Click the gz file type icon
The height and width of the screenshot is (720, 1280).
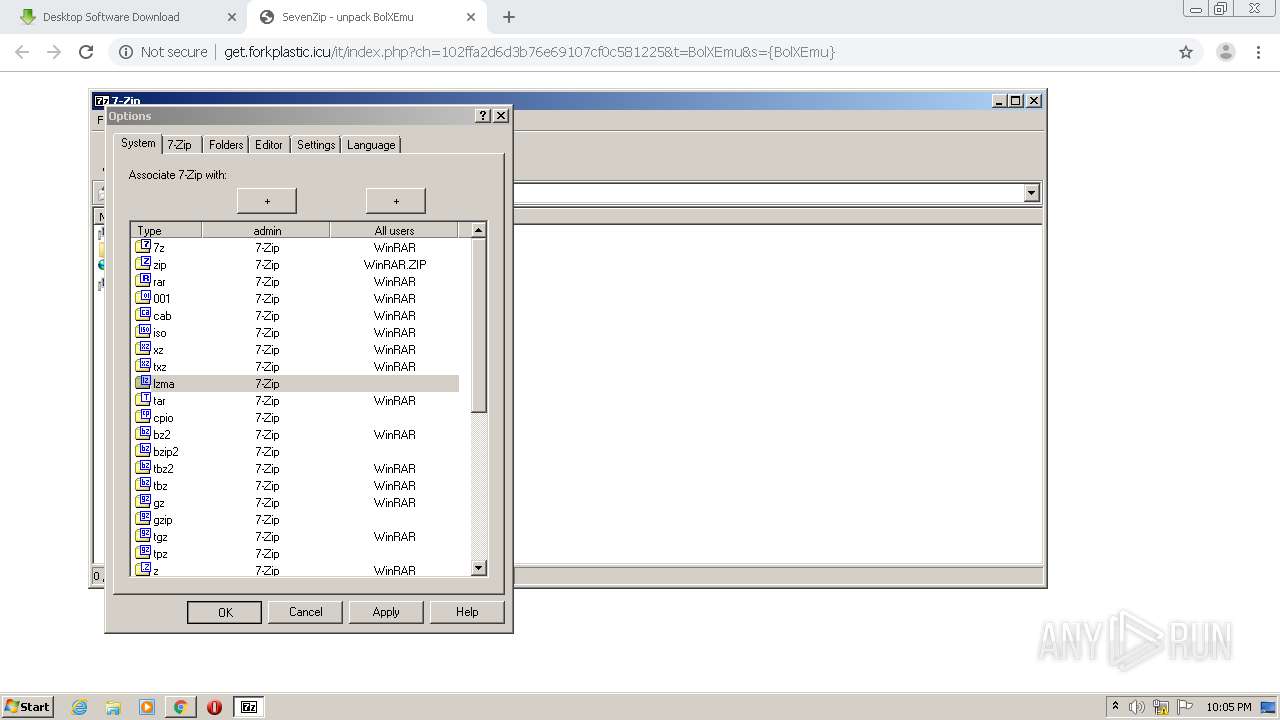143,502
